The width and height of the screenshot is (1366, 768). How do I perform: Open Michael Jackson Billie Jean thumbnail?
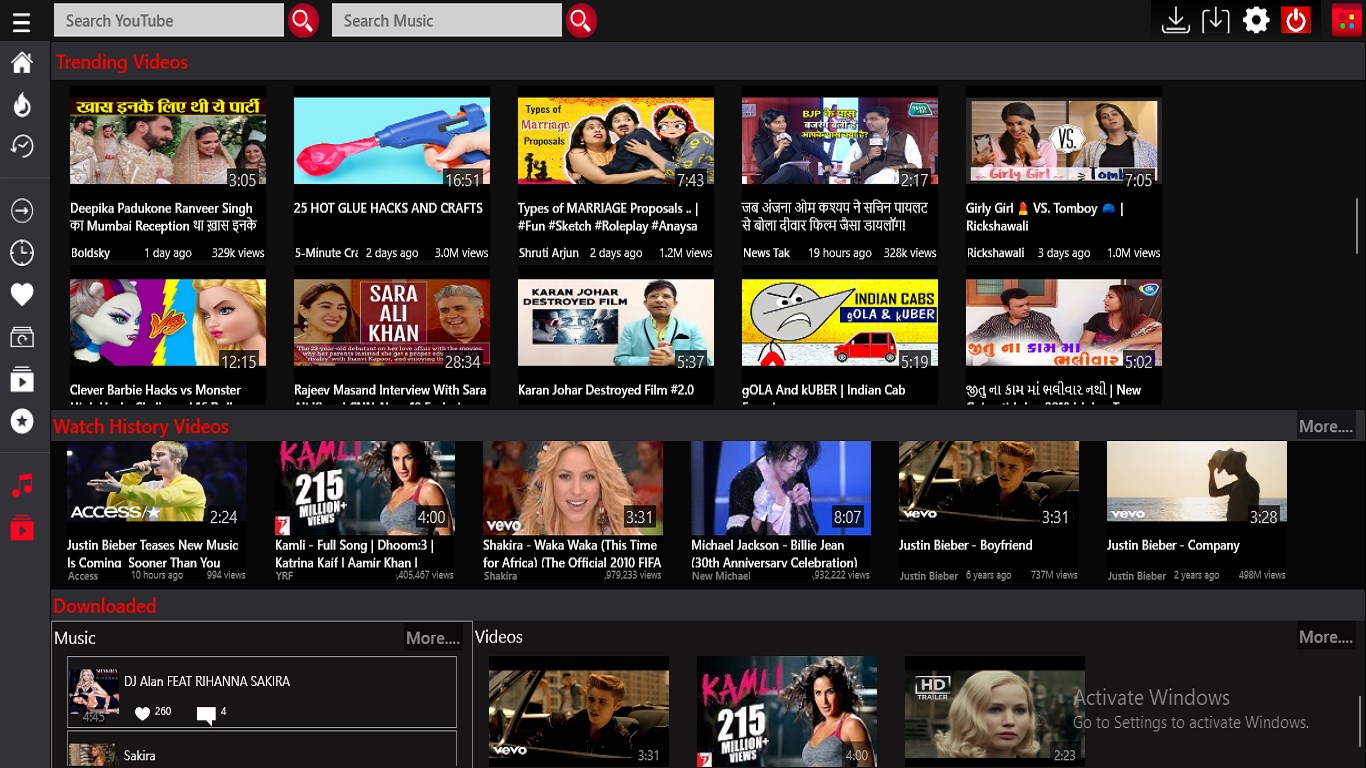tap(781, 488)
